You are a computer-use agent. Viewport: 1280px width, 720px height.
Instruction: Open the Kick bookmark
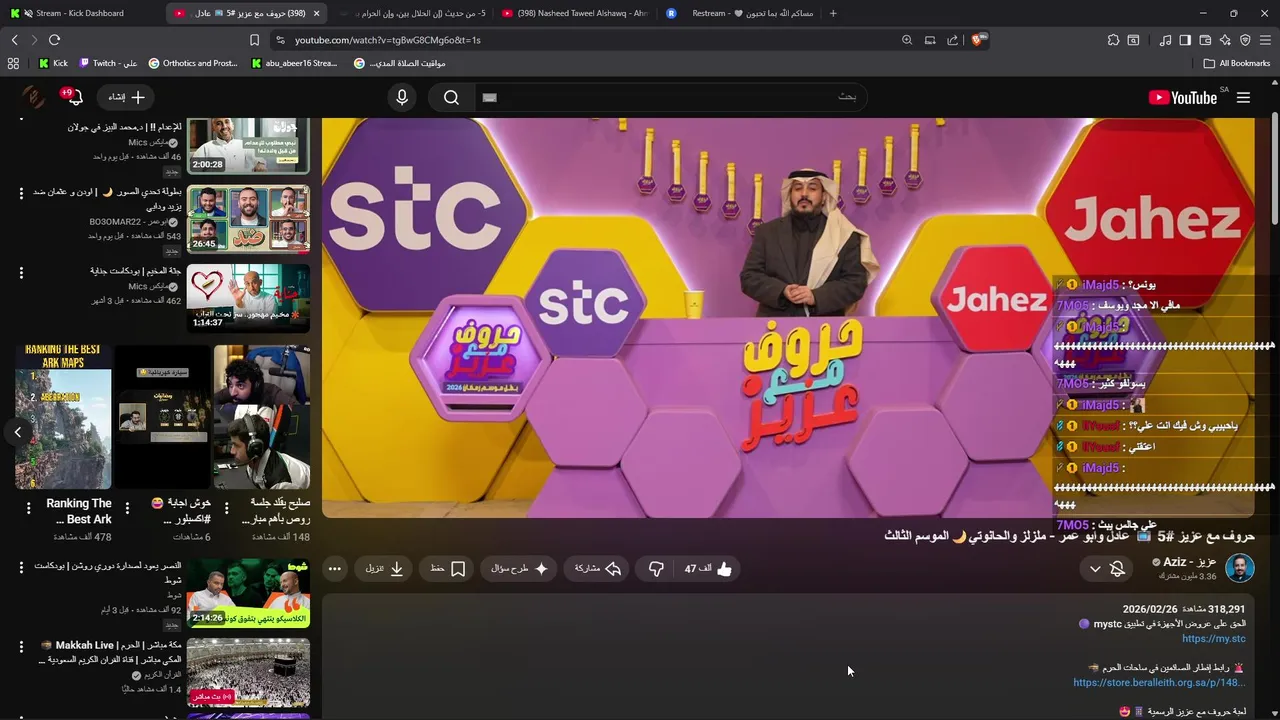[x=53, y=63]
